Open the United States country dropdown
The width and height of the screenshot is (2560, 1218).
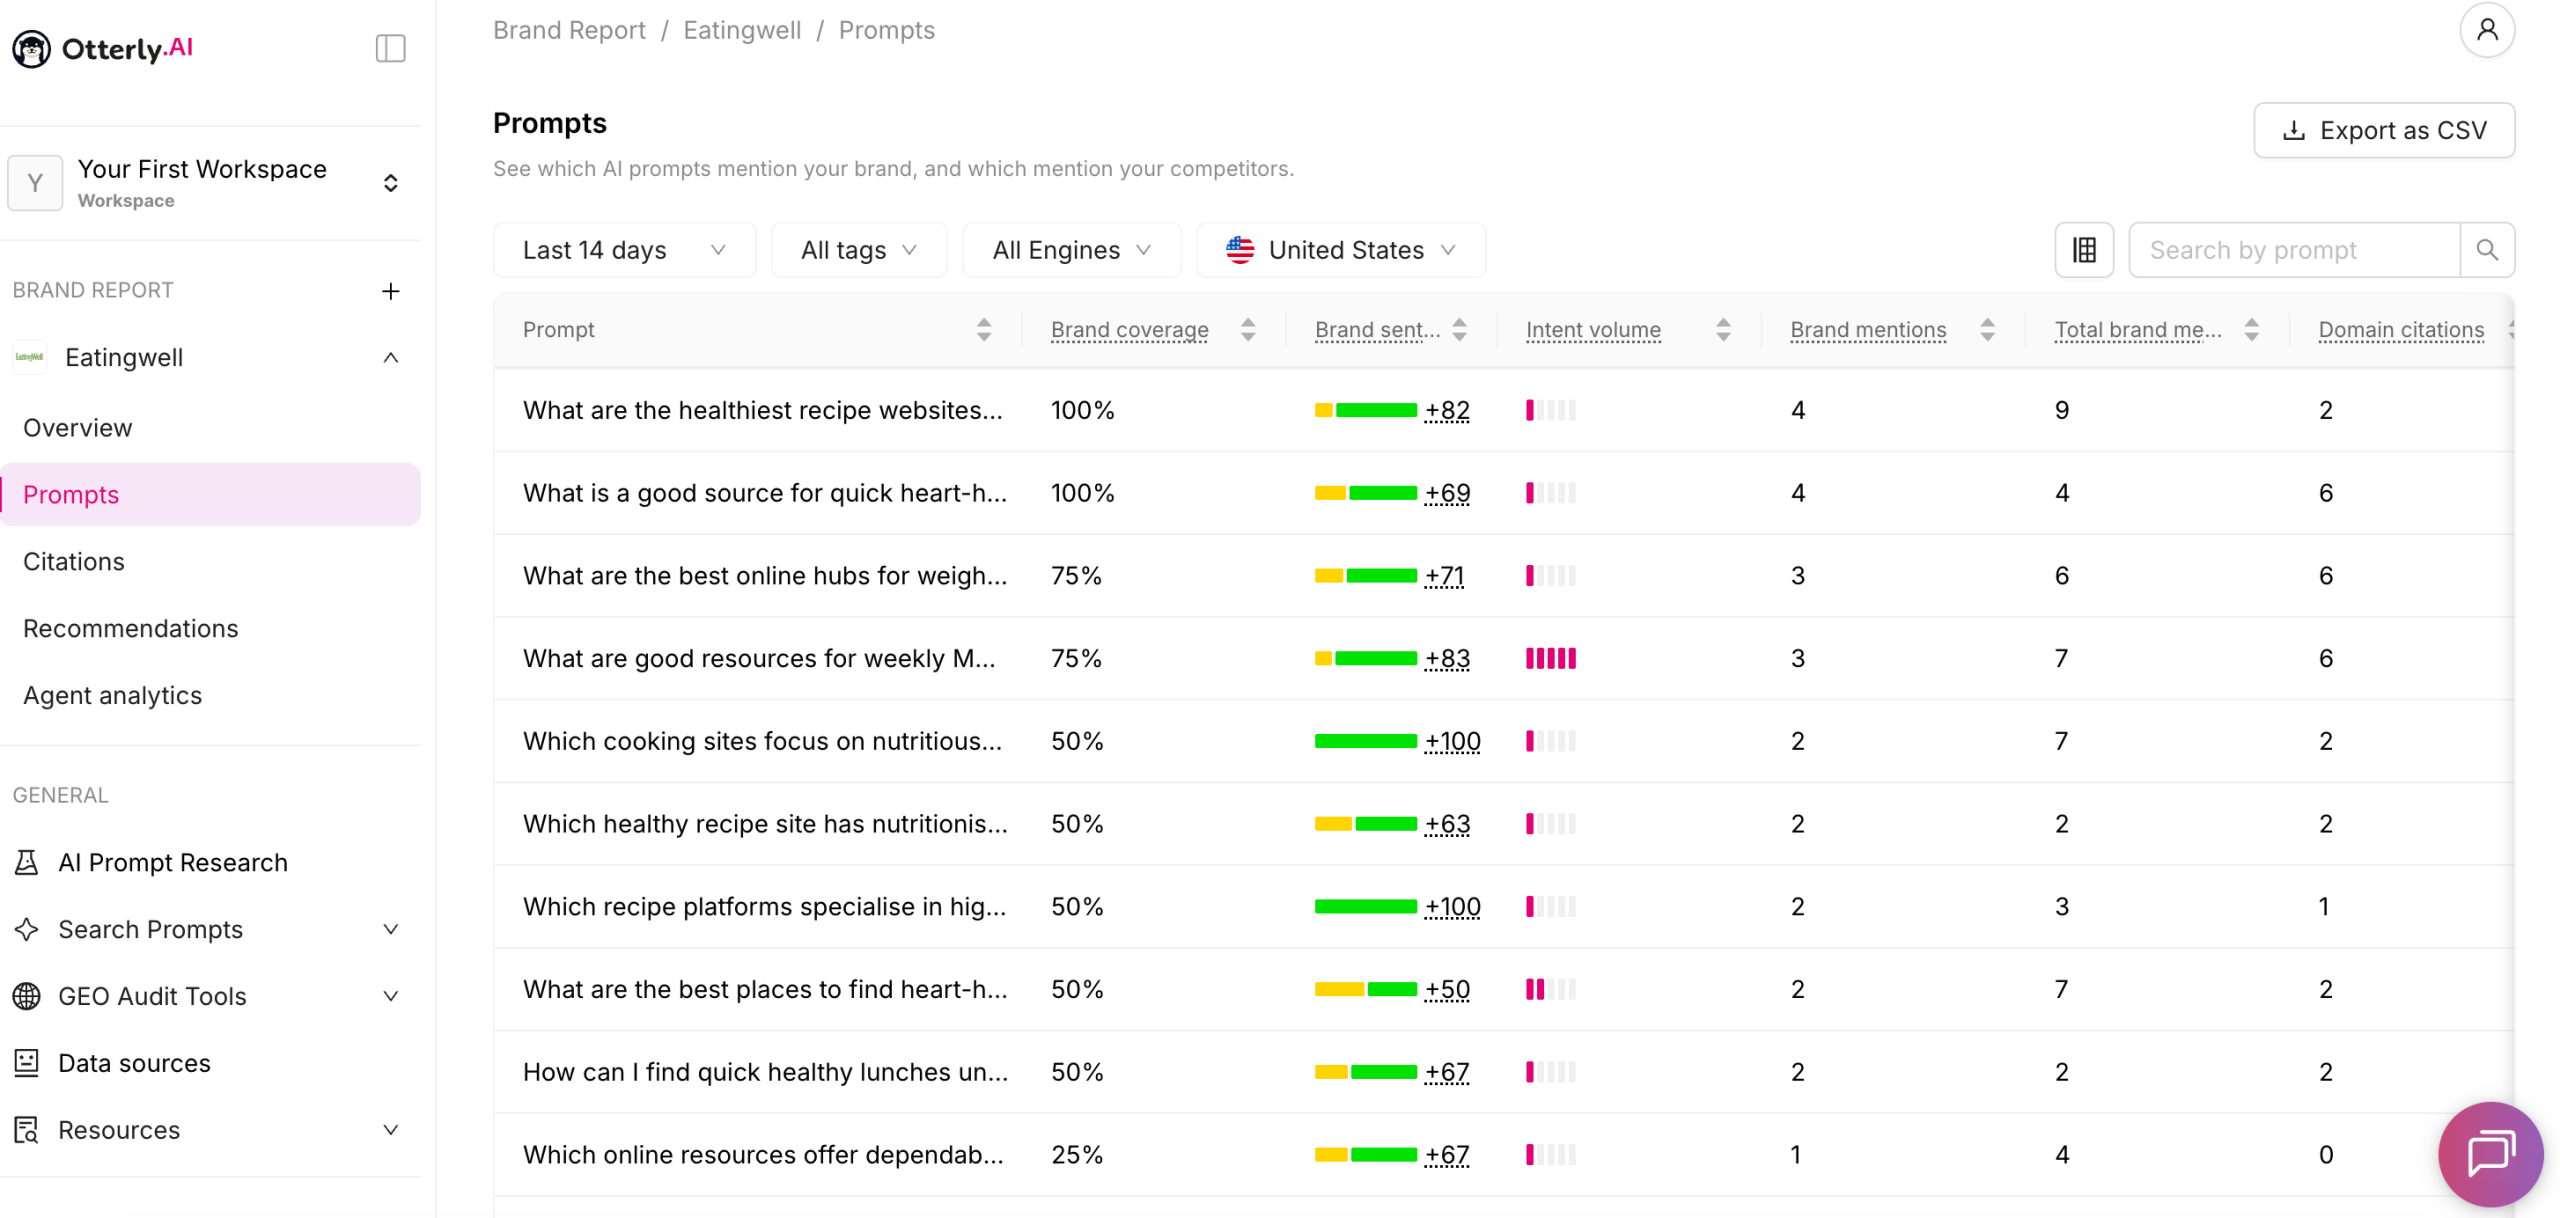(x=1341, y=249)
